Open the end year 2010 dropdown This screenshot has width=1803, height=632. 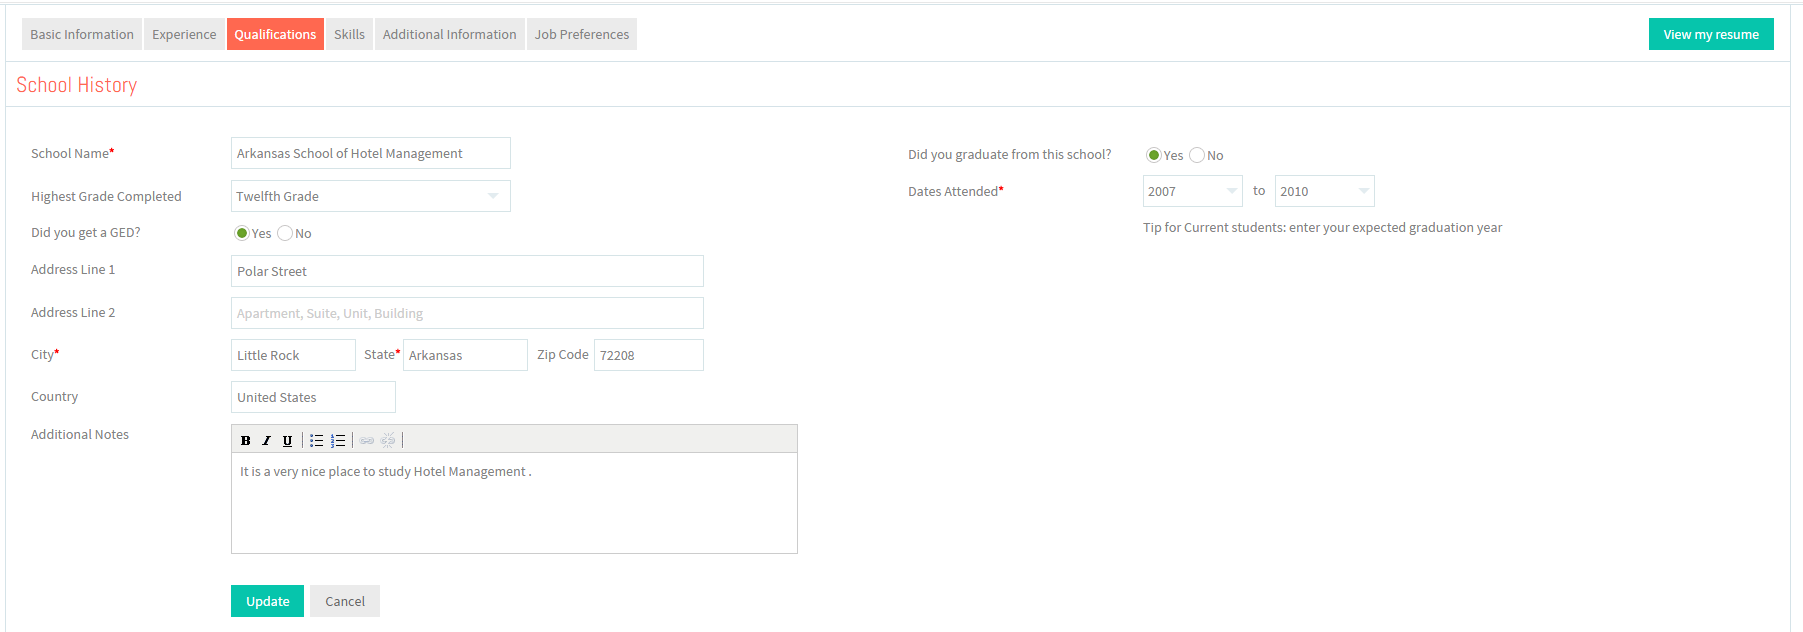(x=1324, y=191)
